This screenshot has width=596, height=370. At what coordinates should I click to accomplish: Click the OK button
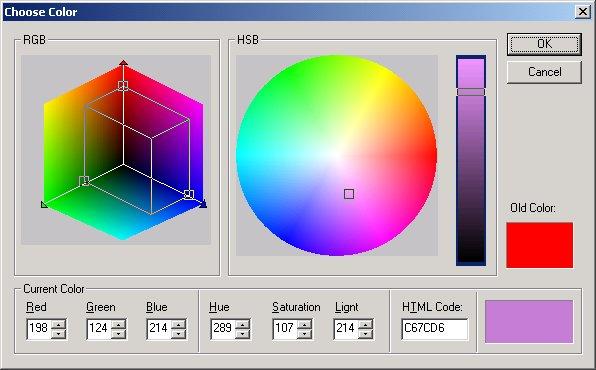tap(544, 44)
